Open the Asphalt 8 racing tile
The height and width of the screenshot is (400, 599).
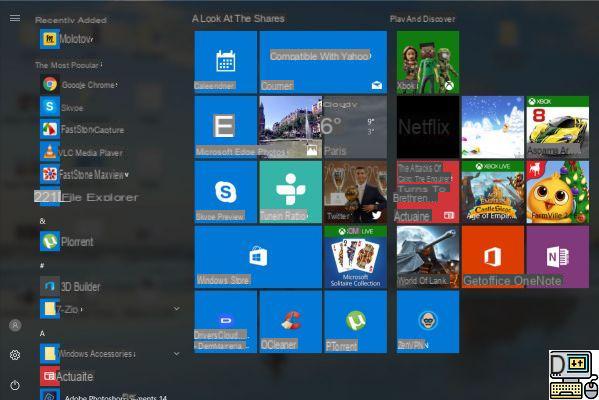pyautogui.click(x=558, y=127)
